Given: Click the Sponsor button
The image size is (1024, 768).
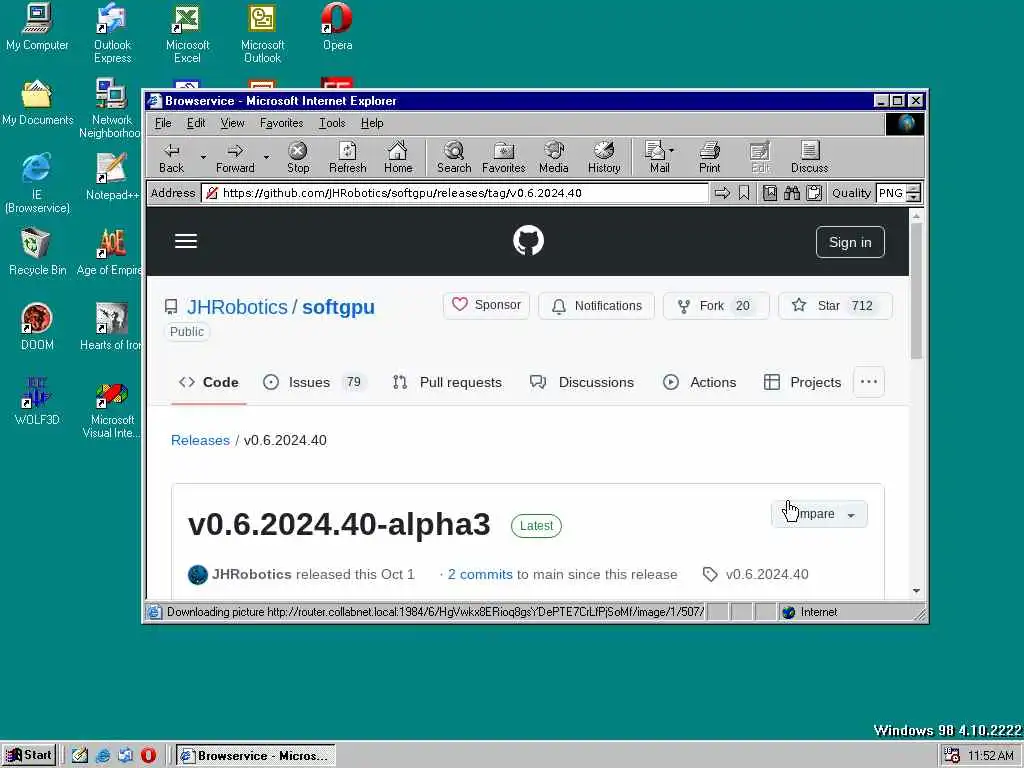Looking at the screenshot, I should point(487,306).
